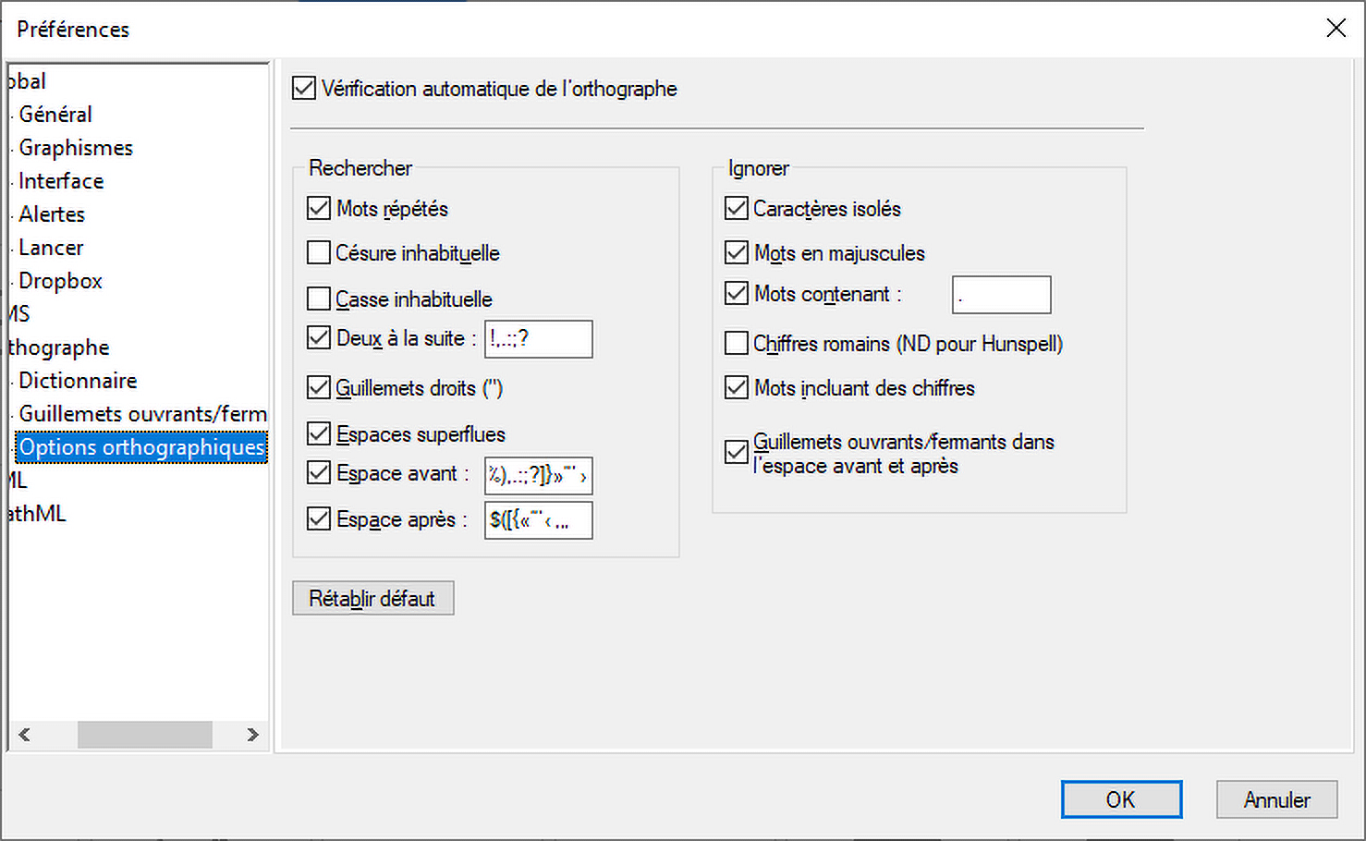Select Dictionnaire in the preferences tree
Image resolution: width=1366 pixels, height=841 pixels.
[x=78, y=381]
